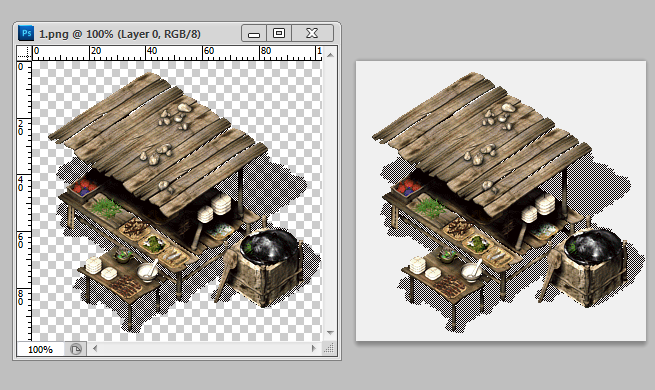655x390 pixels.
Task: Click the Photoshop PS icon in title bar
Action: pos(26,33)
